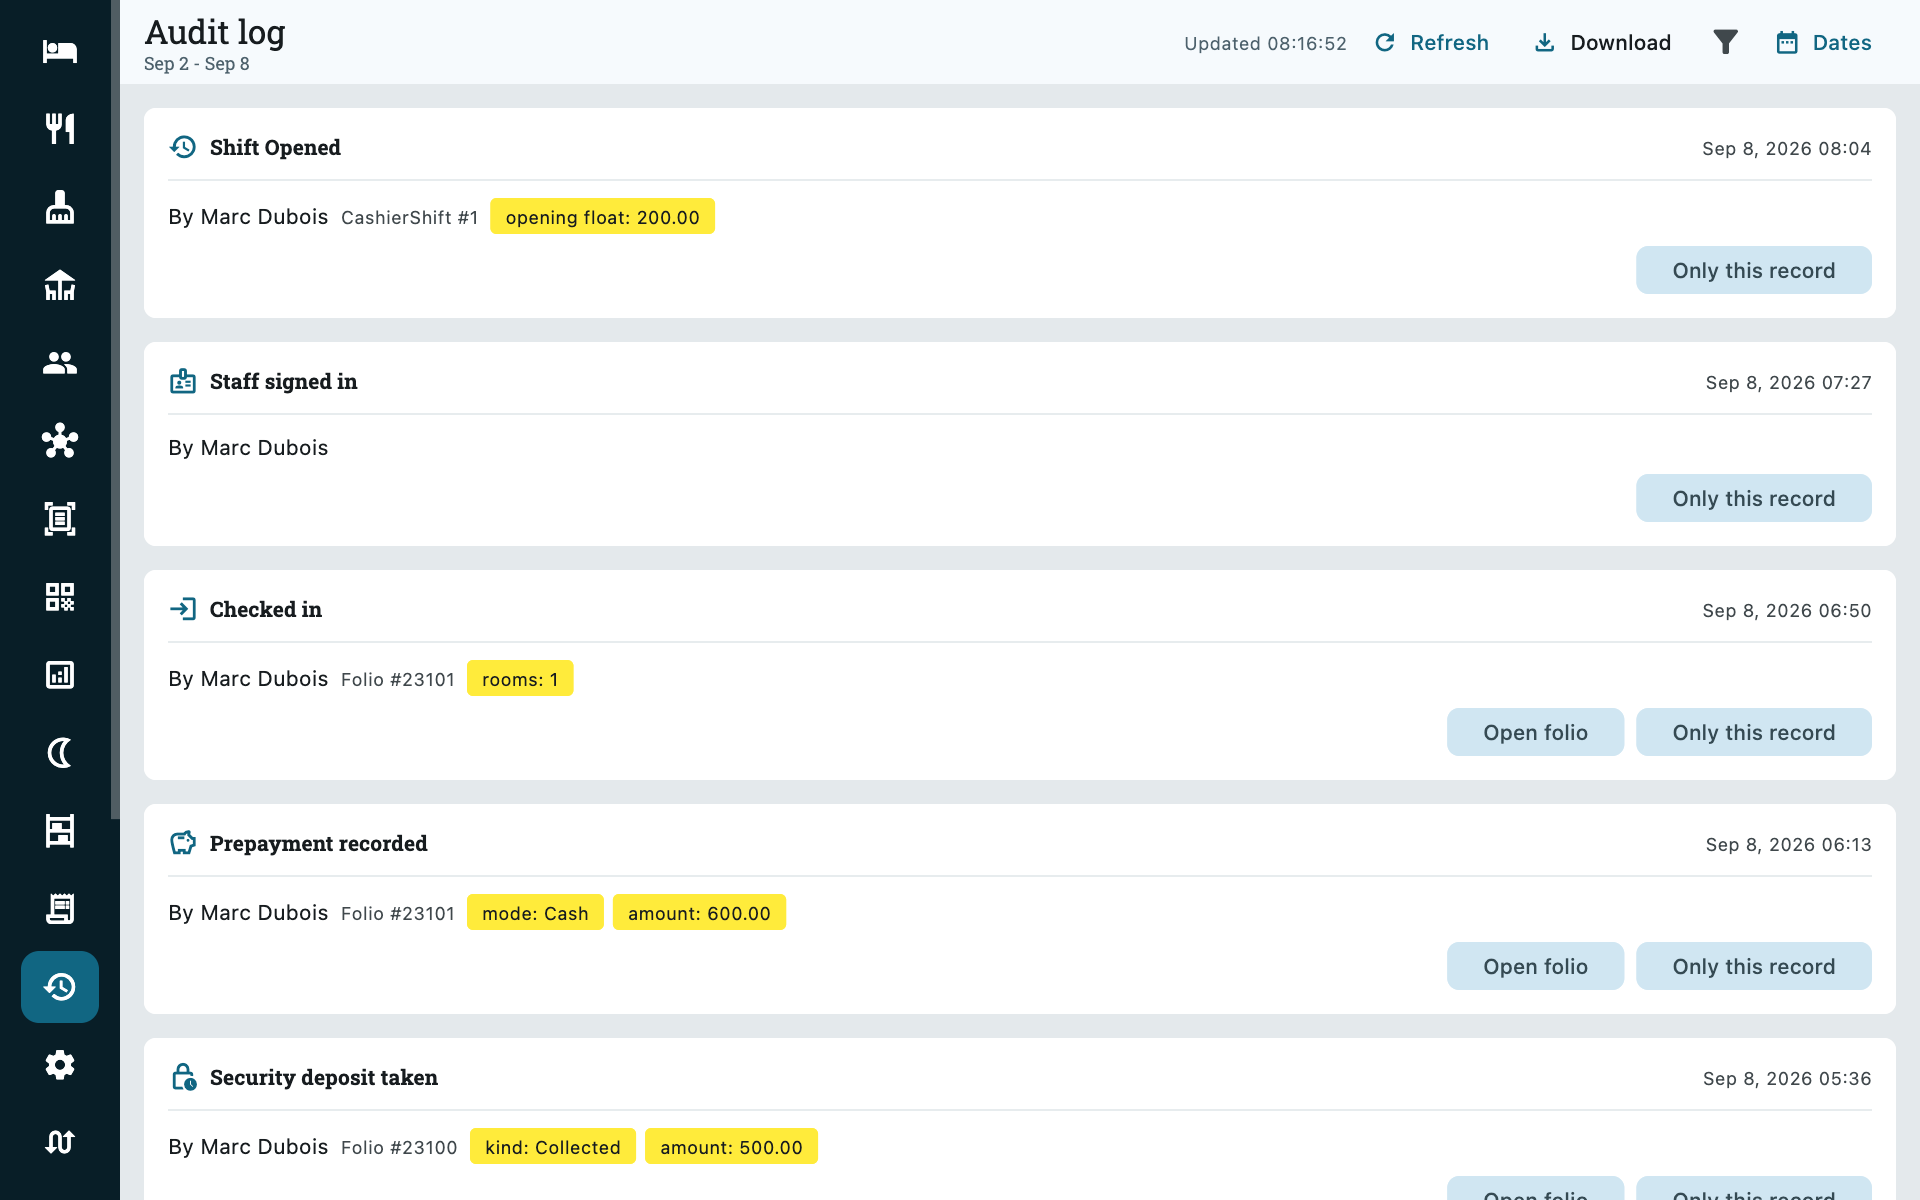Click the Shift Opened history icon

pyautogui.click(x=183, y=147)
